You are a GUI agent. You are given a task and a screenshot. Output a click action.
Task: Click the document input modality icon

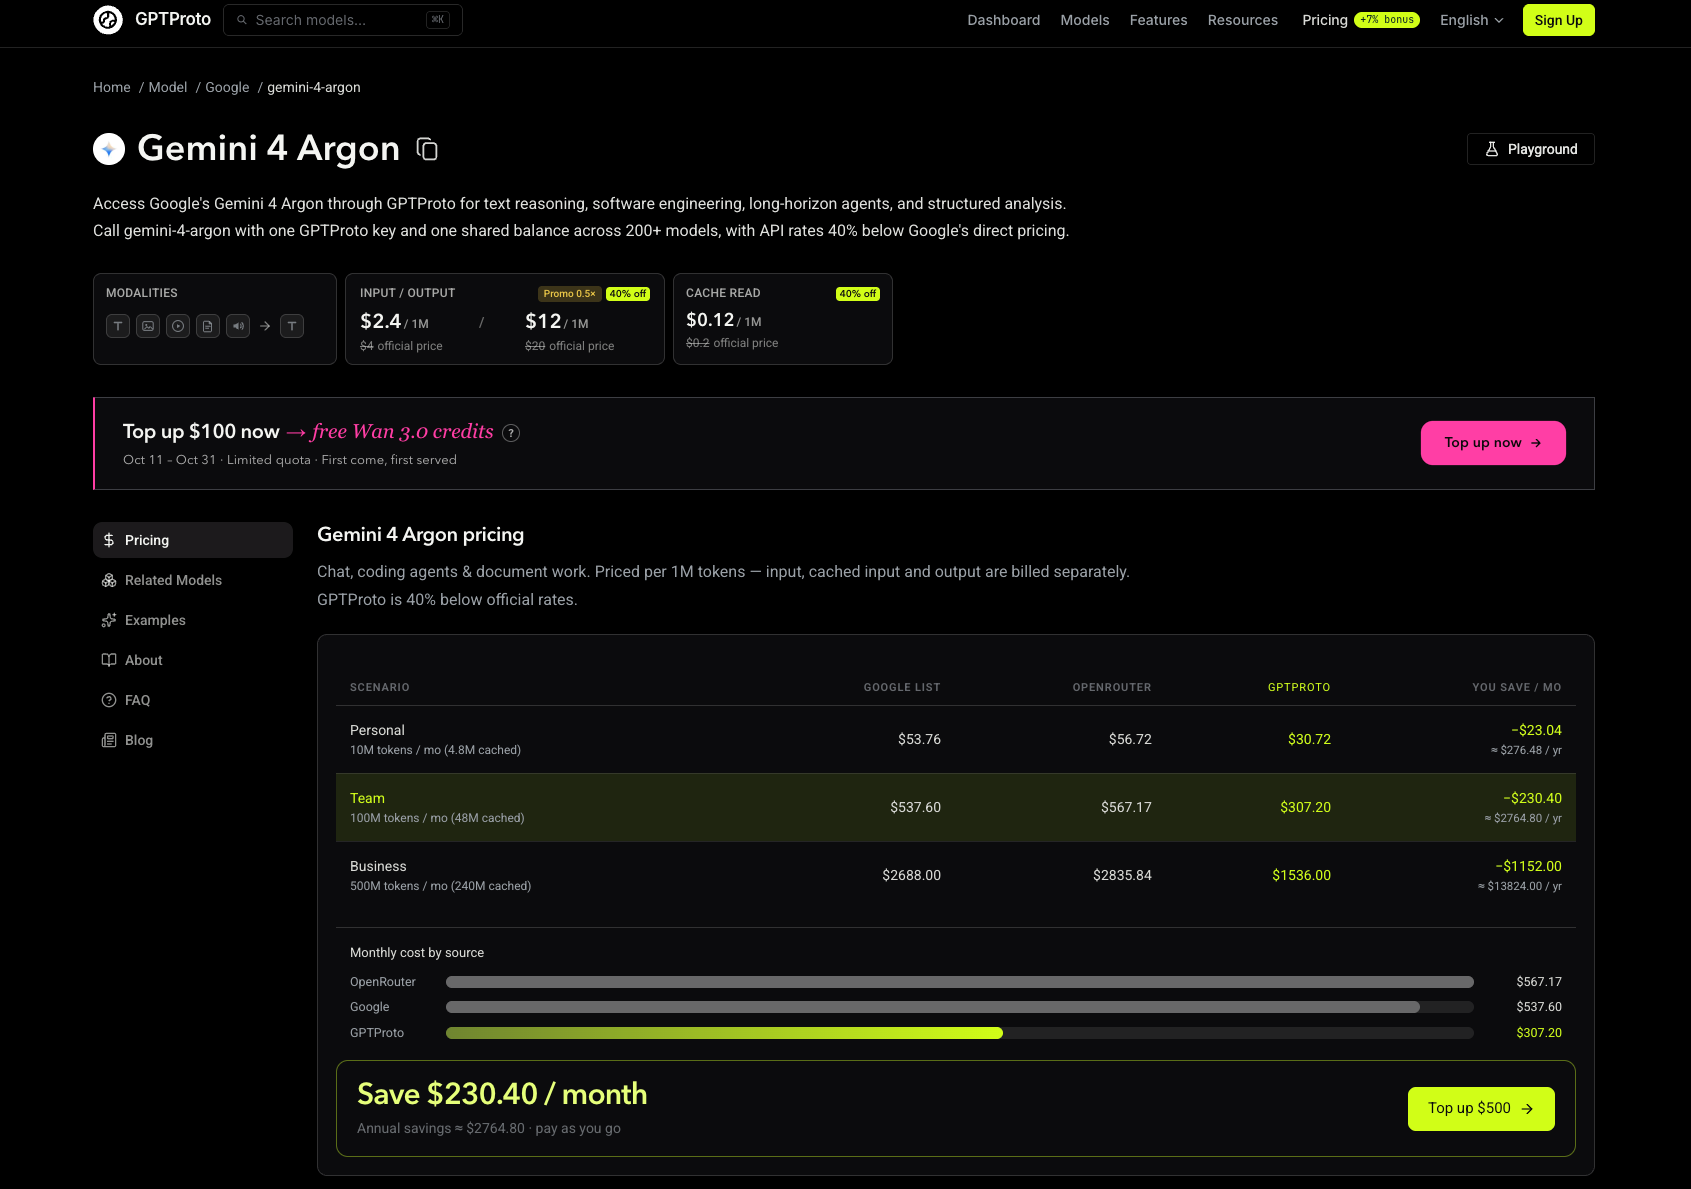point(208,326)
